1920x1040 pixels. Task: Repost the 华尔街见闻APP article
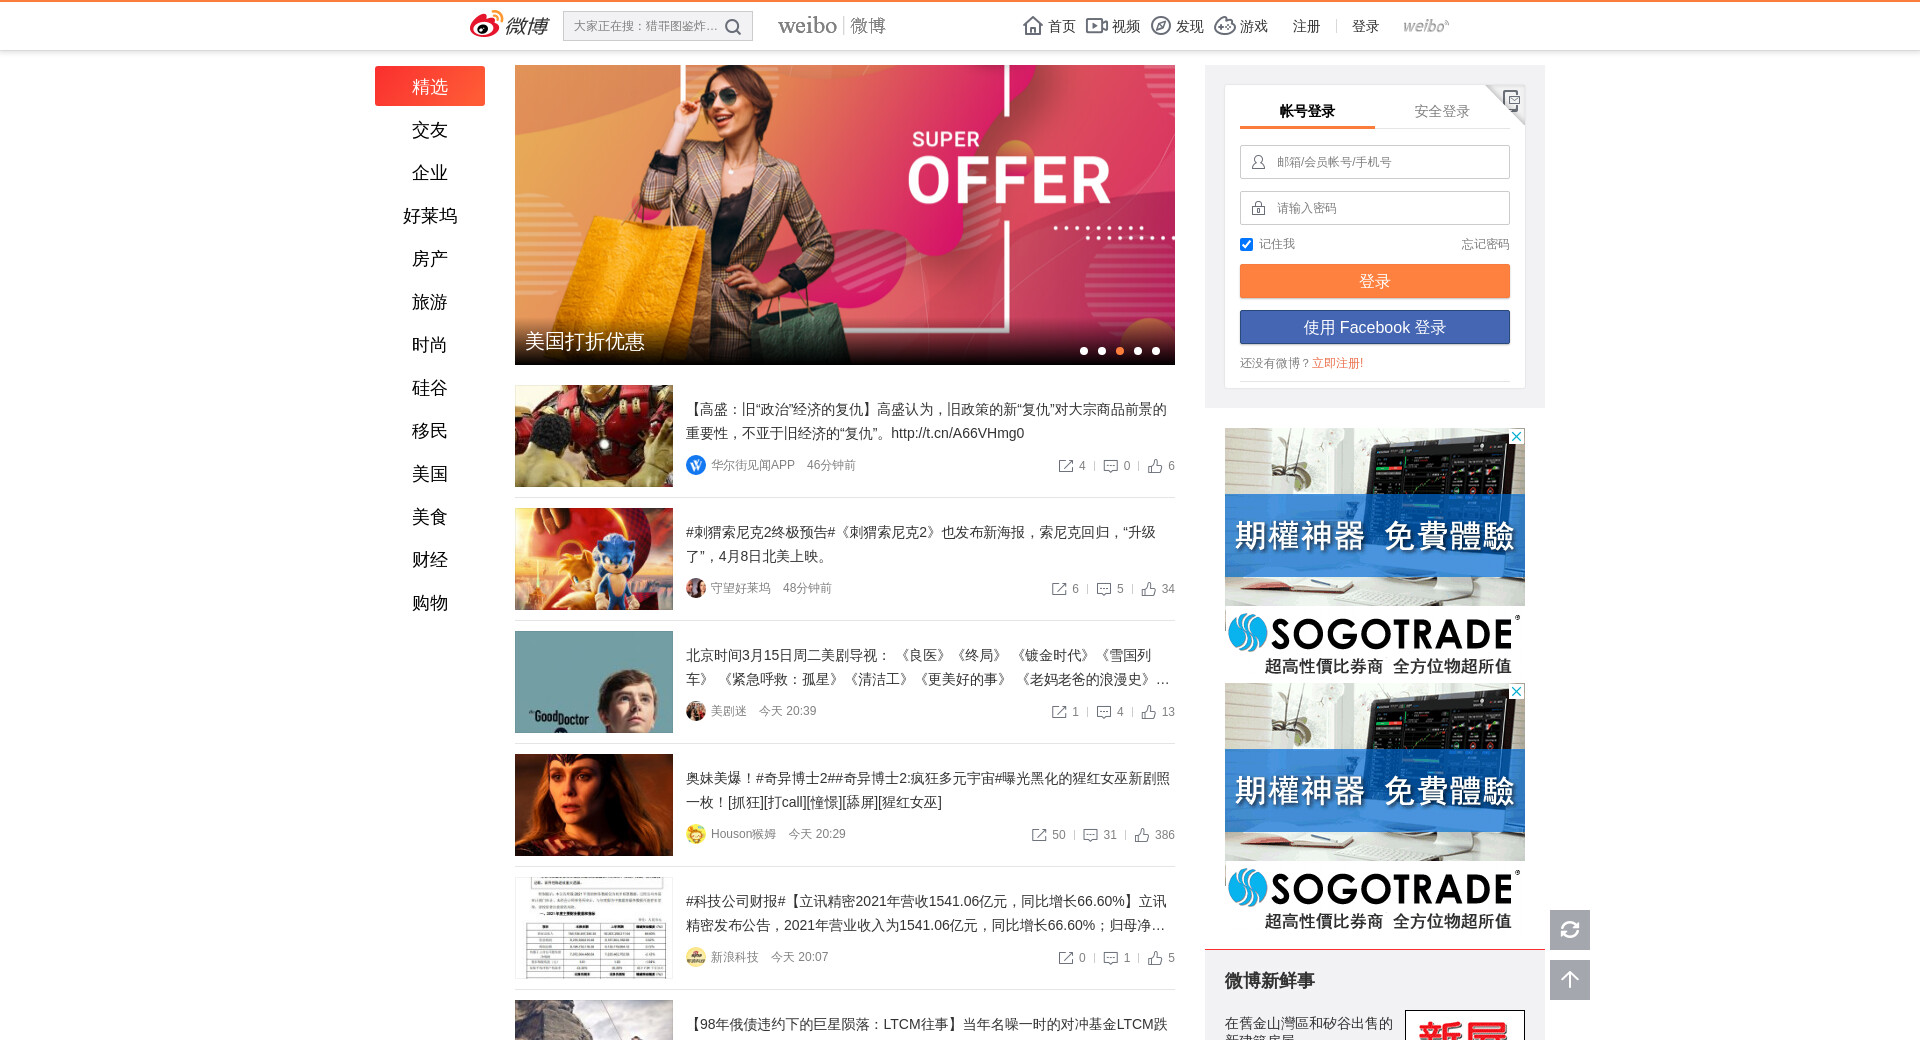click(x=1066, y=466)
